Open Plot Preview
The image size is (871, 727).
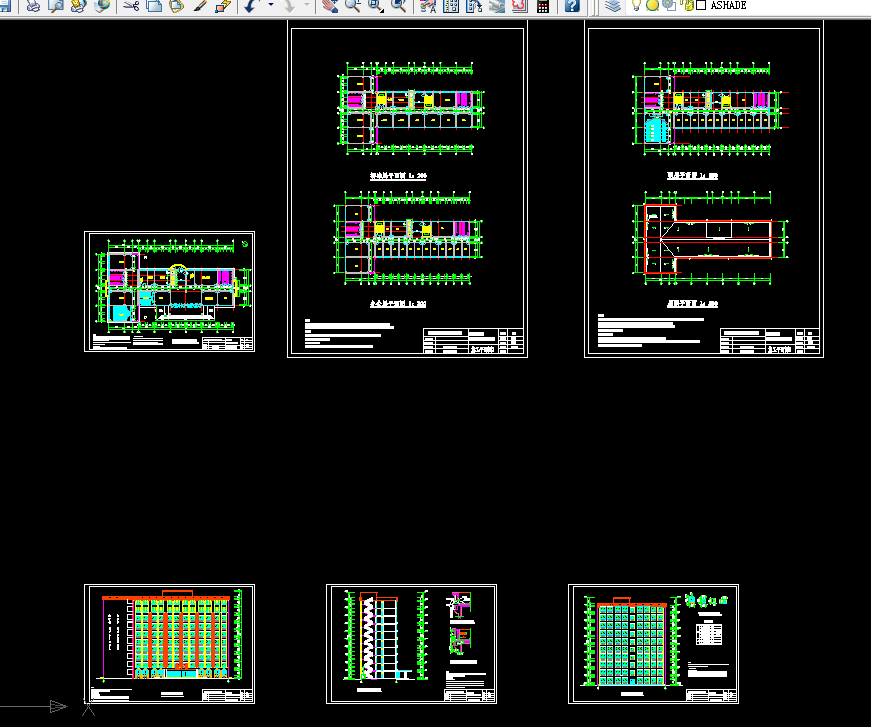[x=56, y=6]
